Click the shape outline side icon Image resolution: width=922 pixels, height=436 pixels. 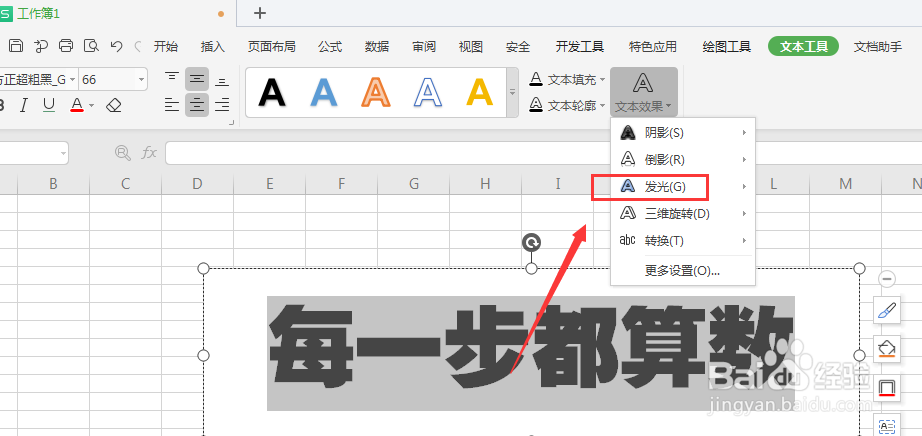click(887, 388)
